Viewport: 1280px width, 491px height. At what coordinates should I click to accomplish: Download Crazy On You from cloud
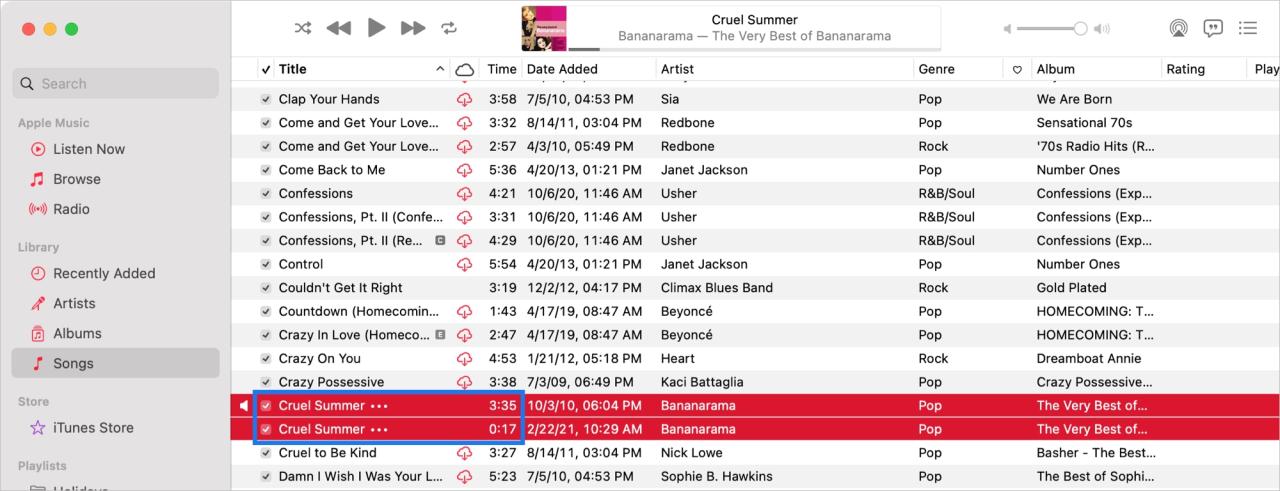coord(464,358)
